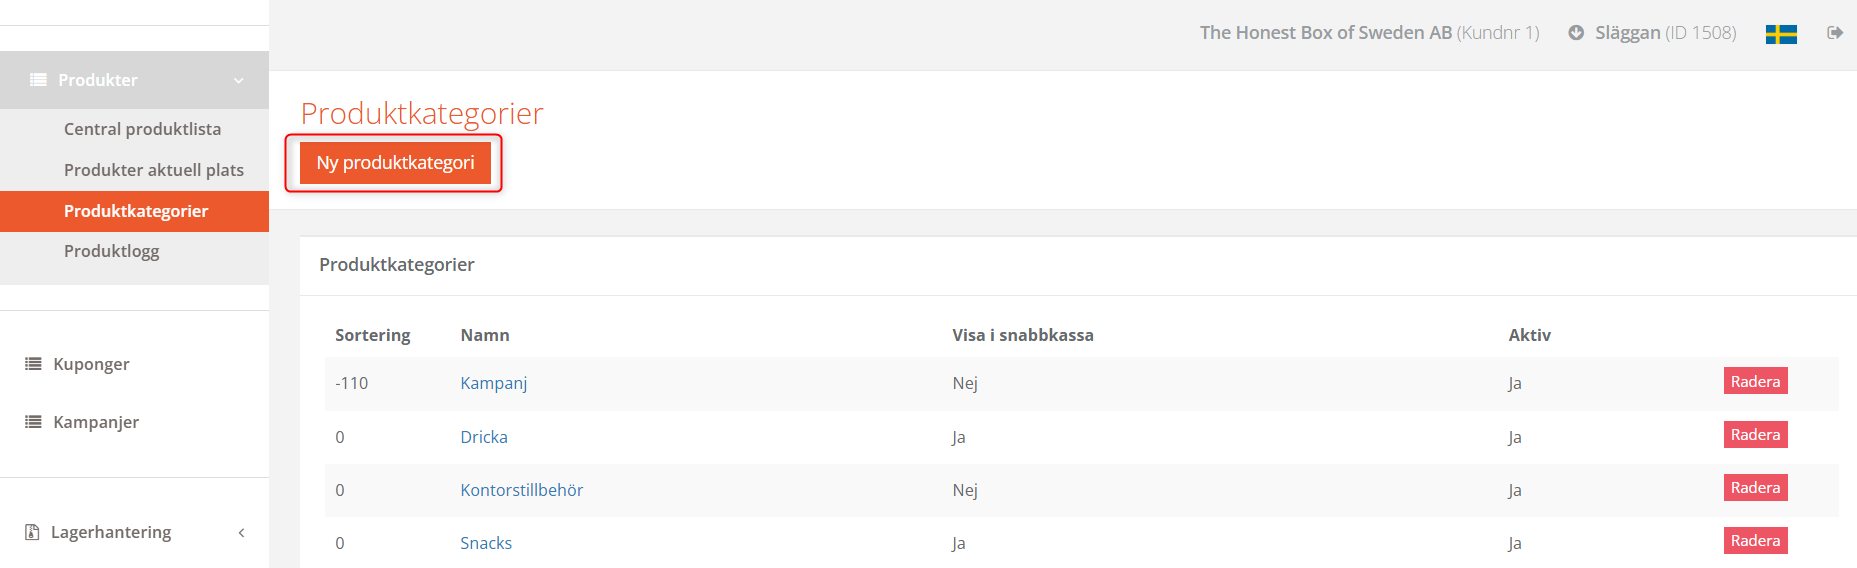Click the Ny produktkategori button
The height and width of the screenshot is (568, 1857).
395,163
